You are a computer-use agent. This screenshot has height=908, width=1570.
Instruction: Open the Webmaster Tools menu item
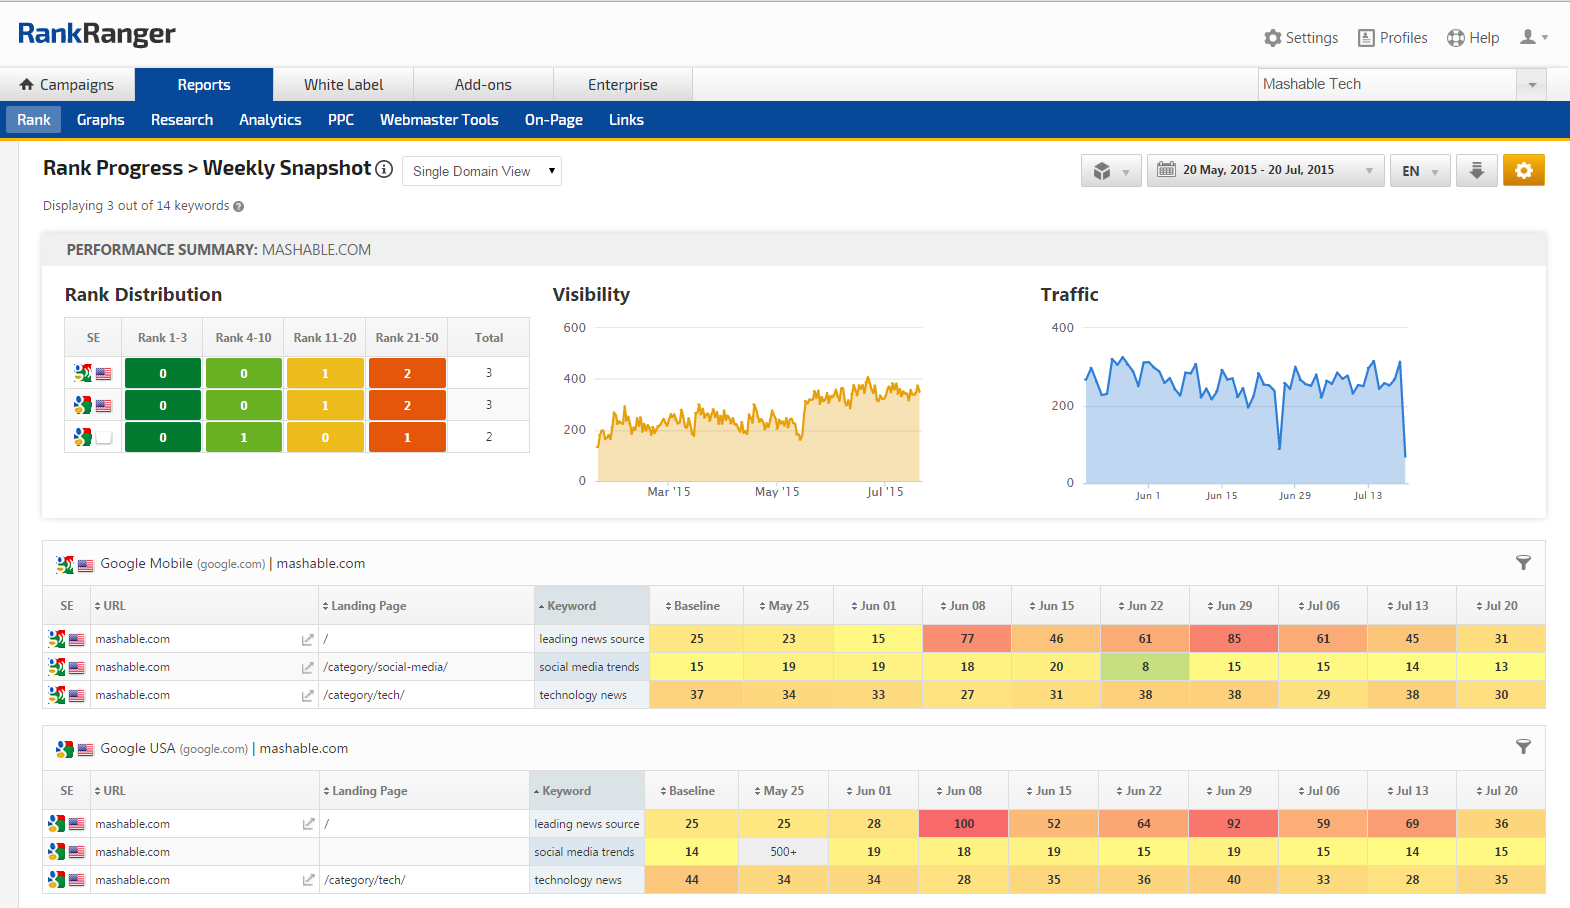point(439,120)
